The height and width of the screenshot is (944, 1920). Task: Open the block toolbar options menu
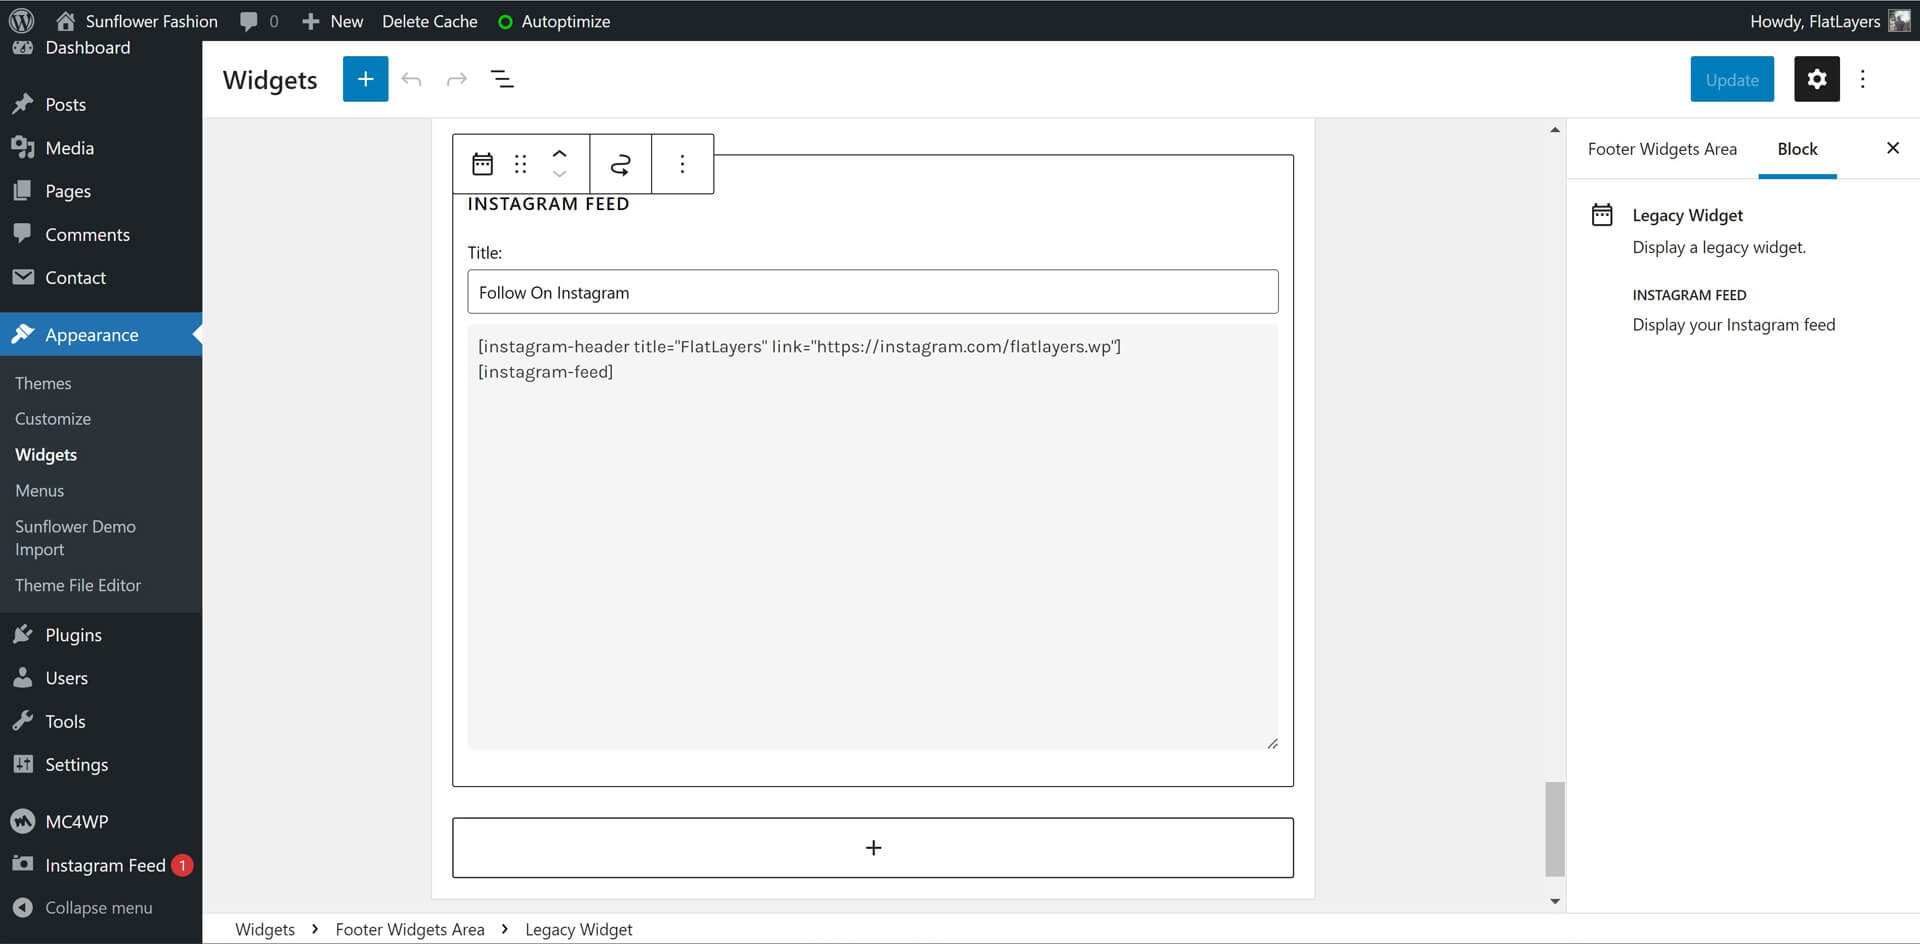682,164
